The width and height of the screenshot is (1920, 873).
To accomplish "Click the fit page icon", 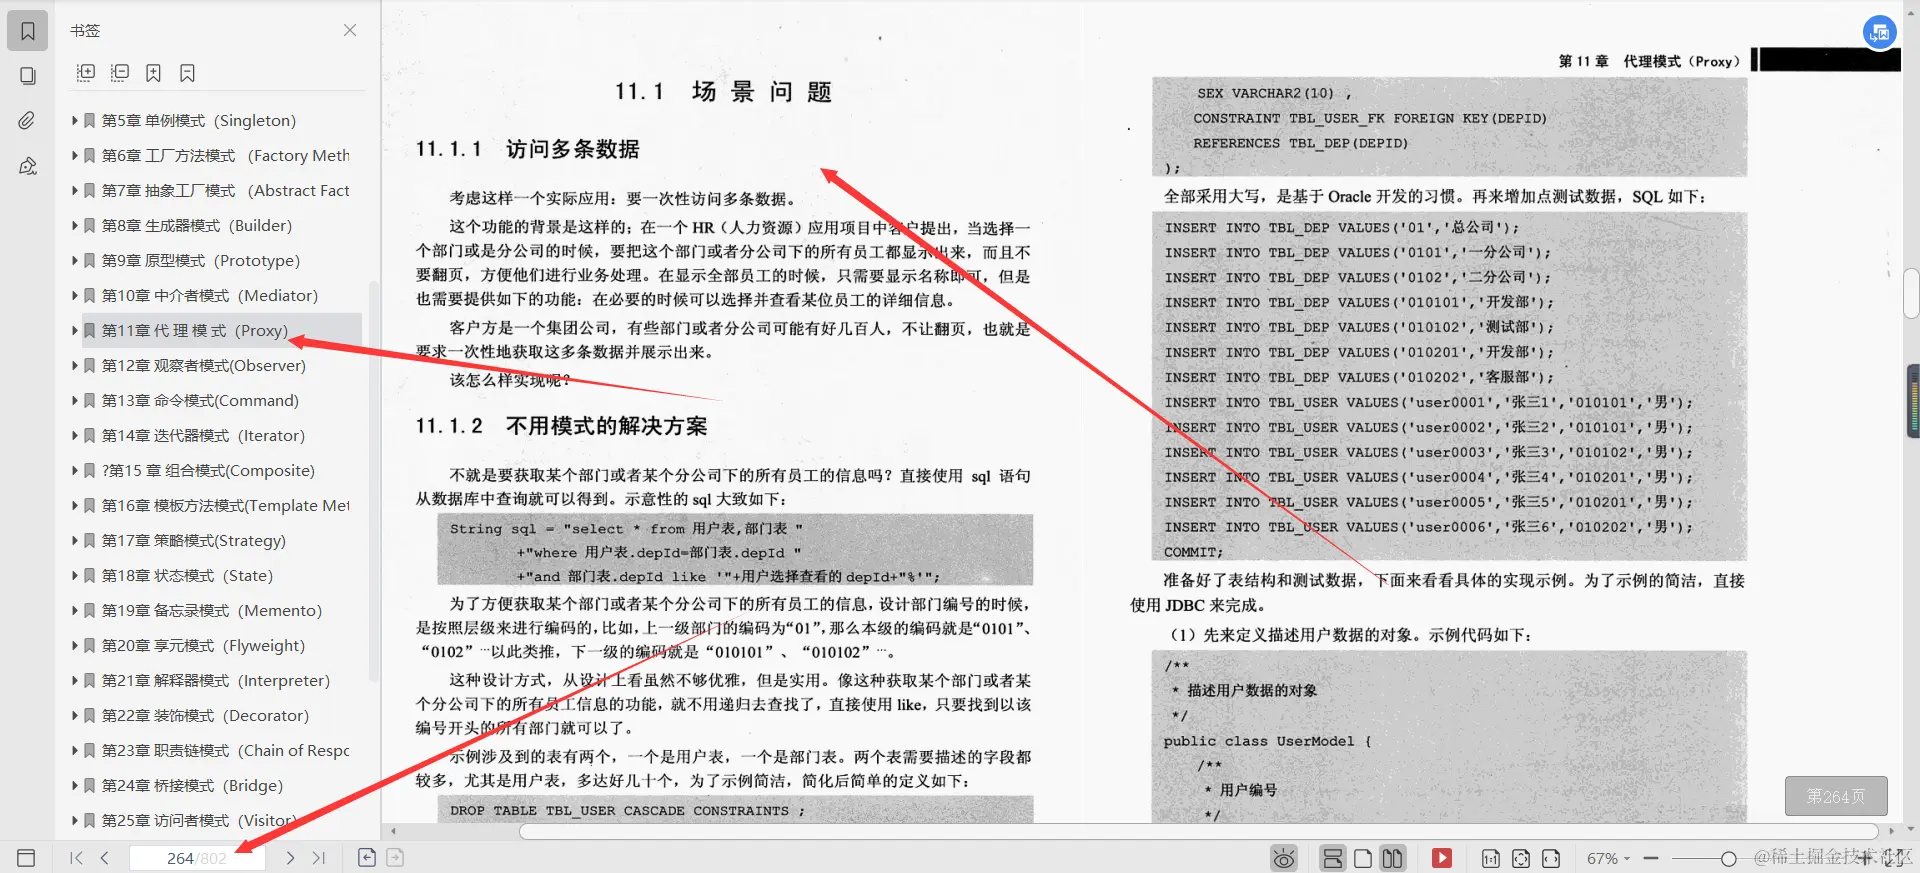I will [1521, 858].
